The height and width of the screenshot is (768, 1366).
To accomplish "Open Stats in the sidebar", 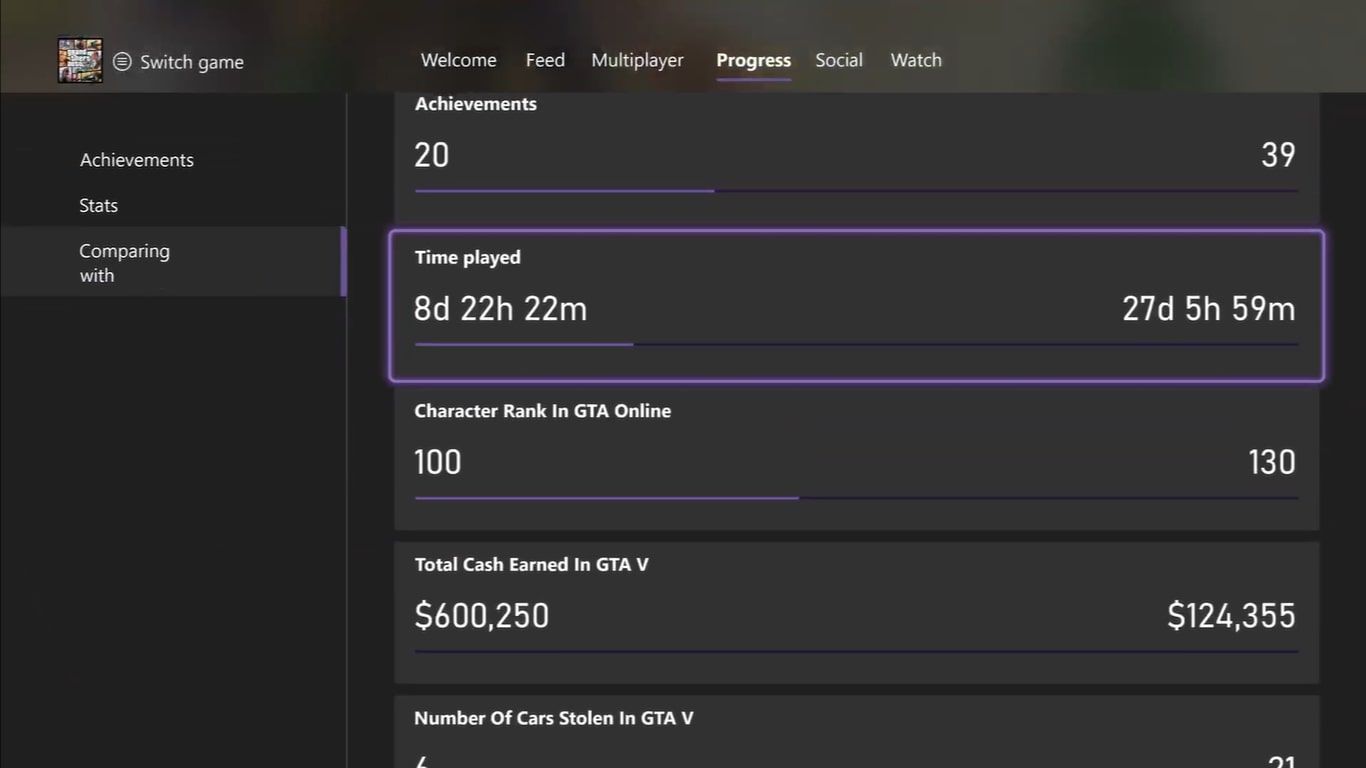I will (x=99, y=205).
